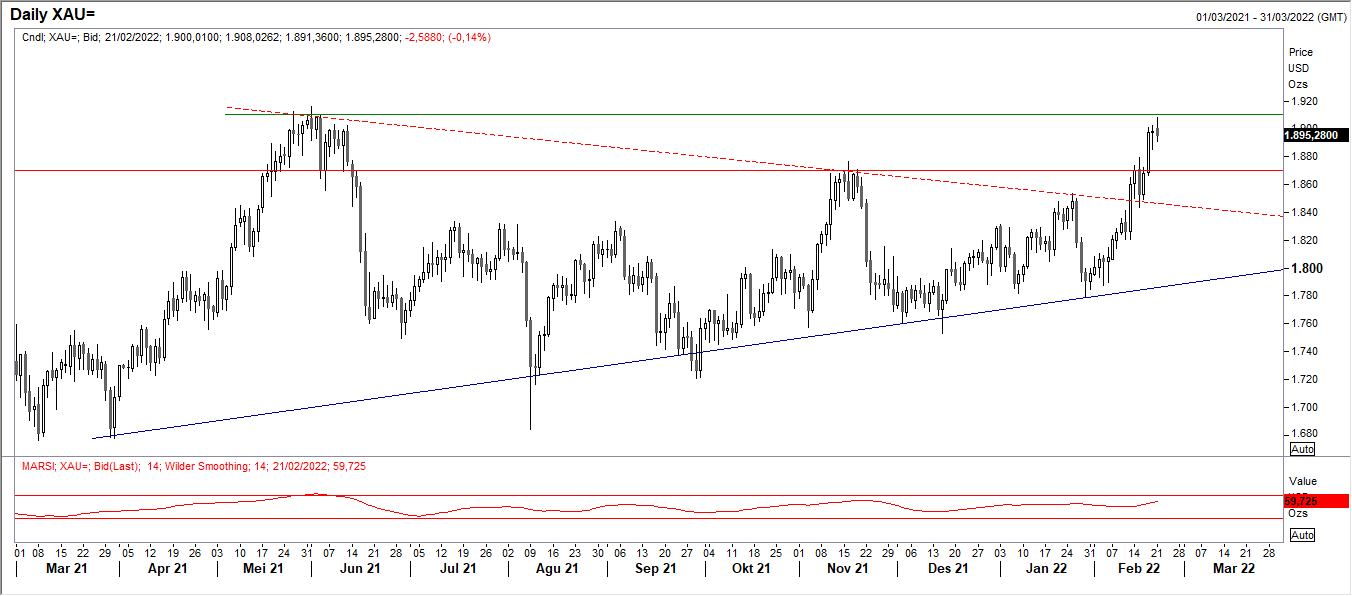The height and width of the screenshot is (596, 1352).
Task: Click the "Okt 21" month label
Action: point(750,569)
